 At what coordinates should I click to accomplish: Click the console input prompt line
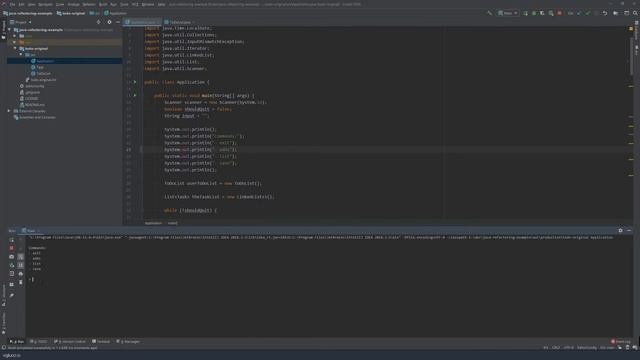coord(33,280)
